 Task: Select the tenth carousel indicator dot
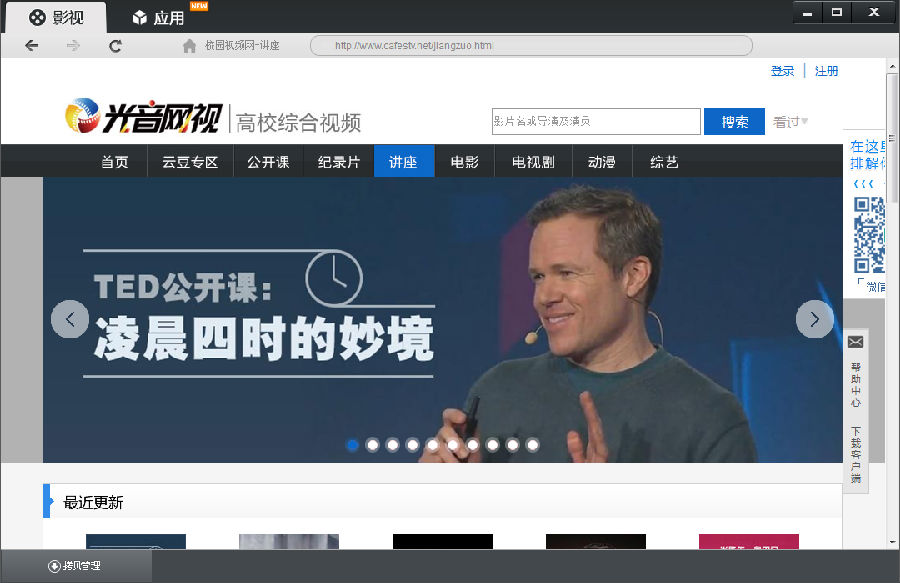click(x=533, y=445)
